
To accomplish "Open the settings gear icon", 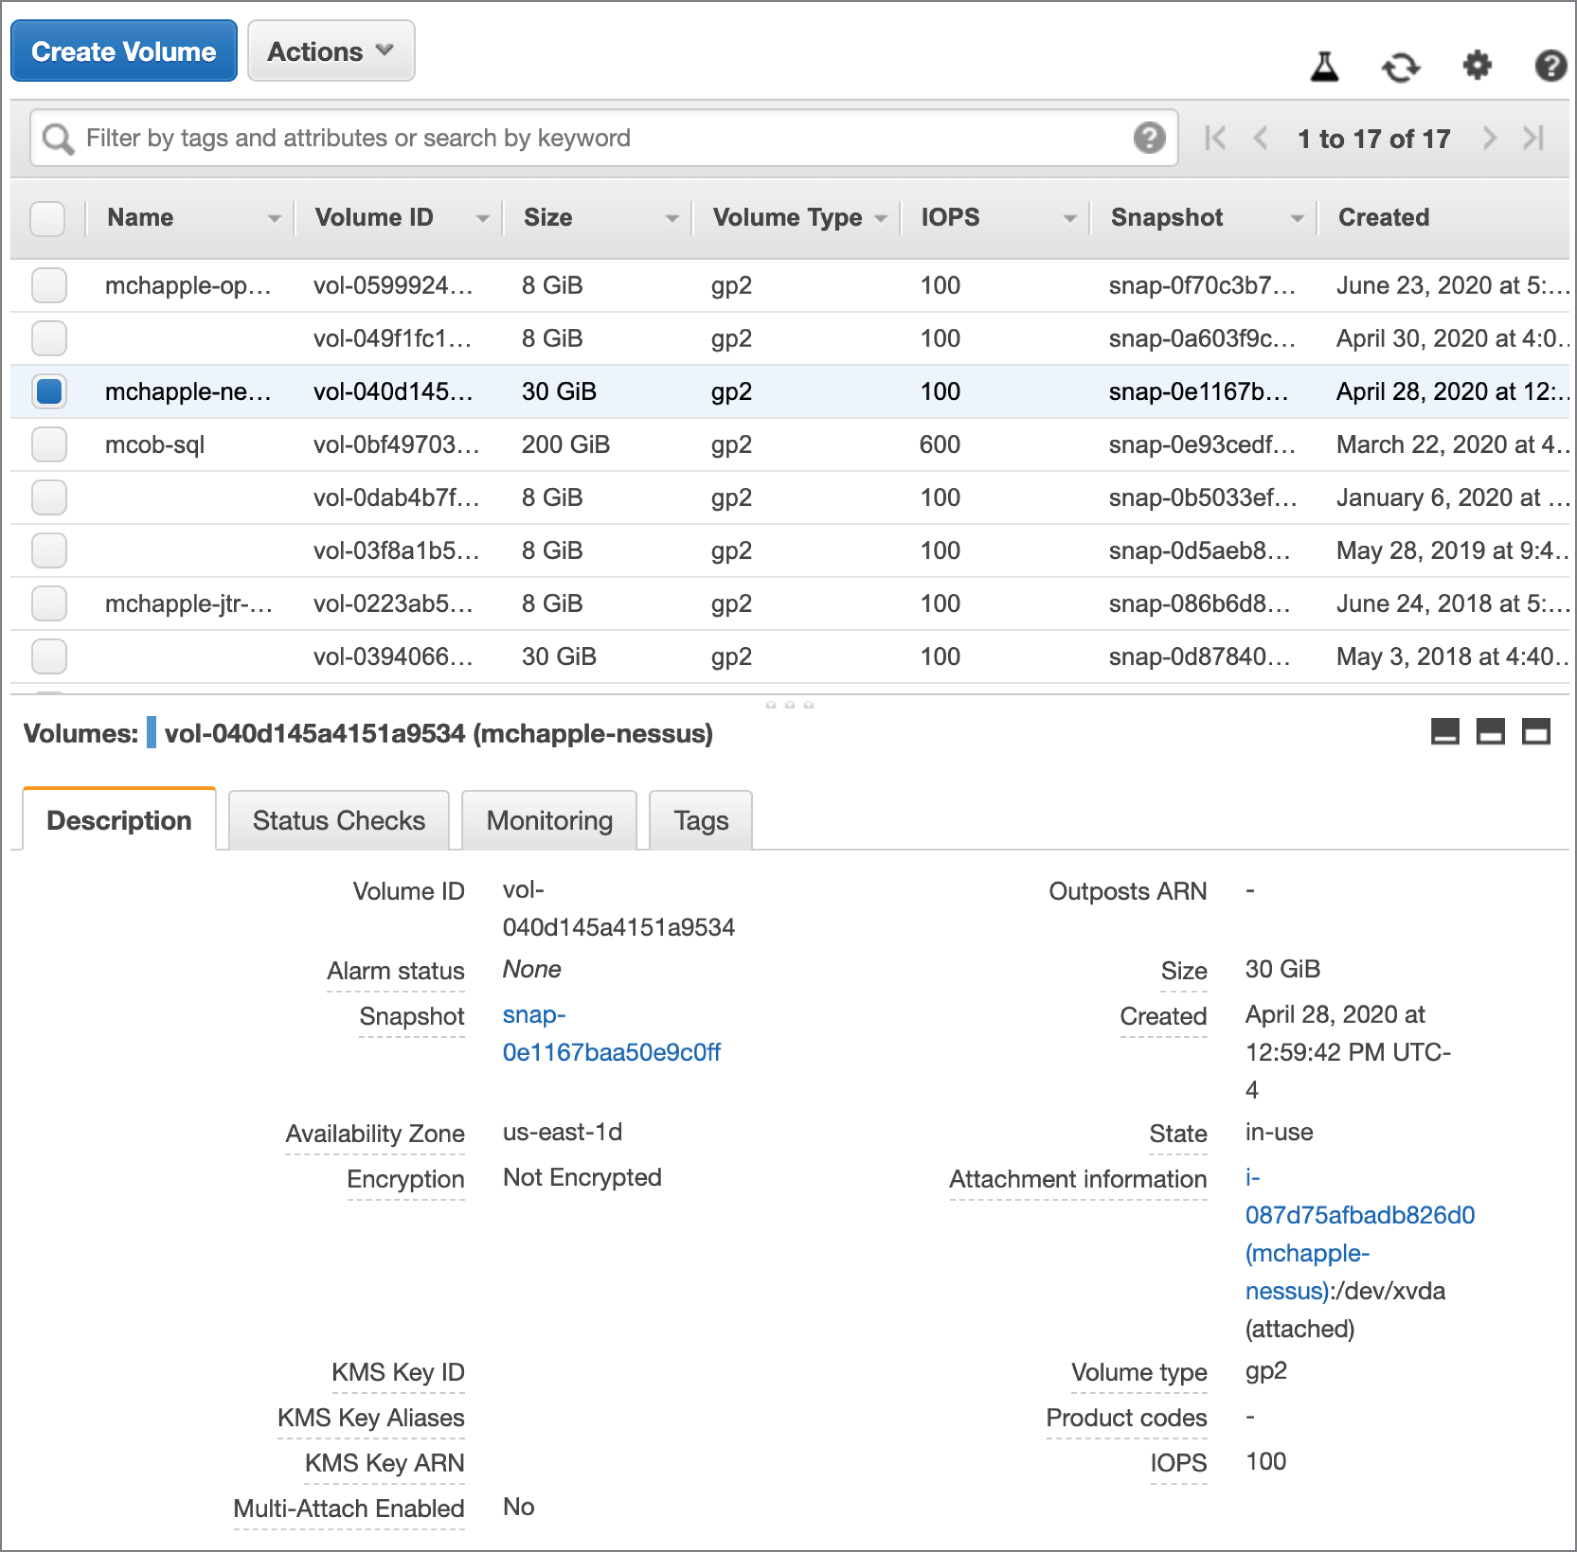I will point(1477,66).
